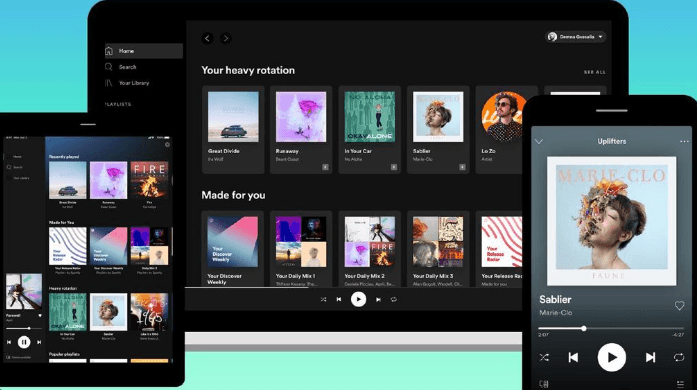This screenshot has height=390, width=697.
Task: Go back with the laptop's left arrow button
Action: pyautogui.click(x=207, y=38)
